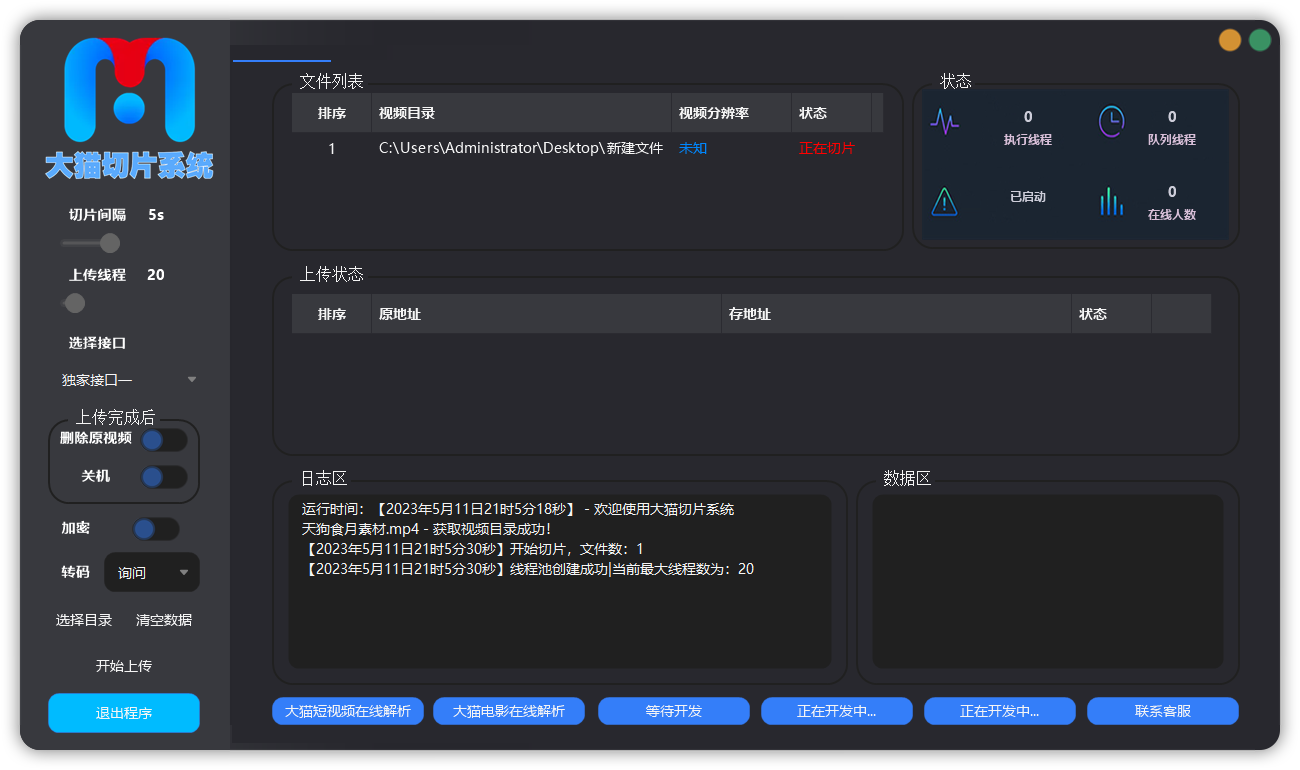The image size is (1300, 770).
Task: Adjust the 切片间隔 slider handle
Action: click(x=110, y=243)
